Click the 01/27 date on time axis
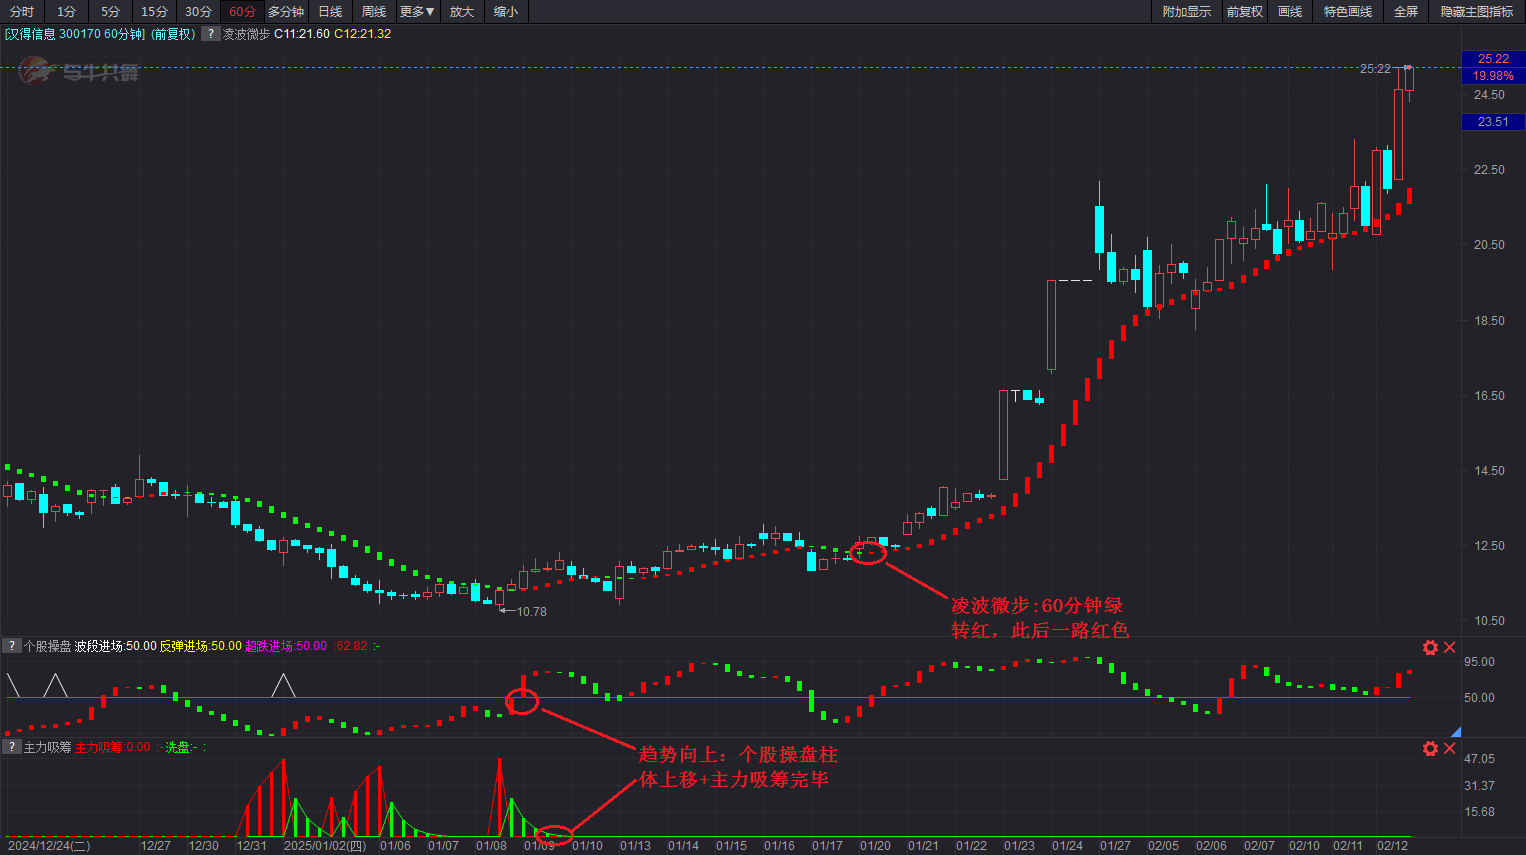The width and height of the screenshot is (1526, 855). (1115, 846)
